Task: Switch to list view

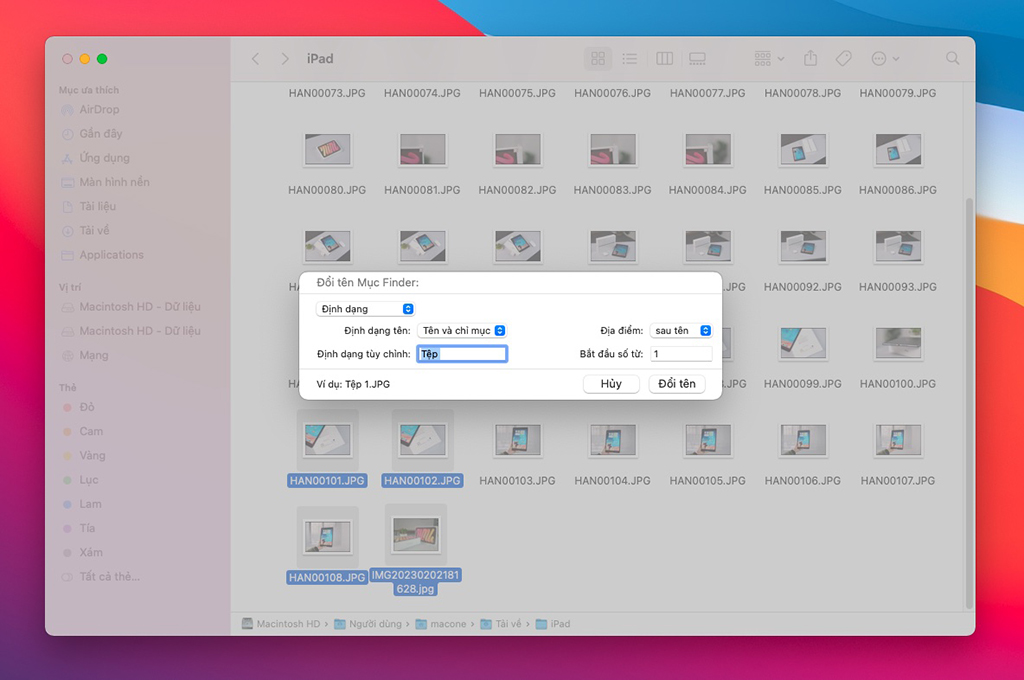Action: click(630, 59)
